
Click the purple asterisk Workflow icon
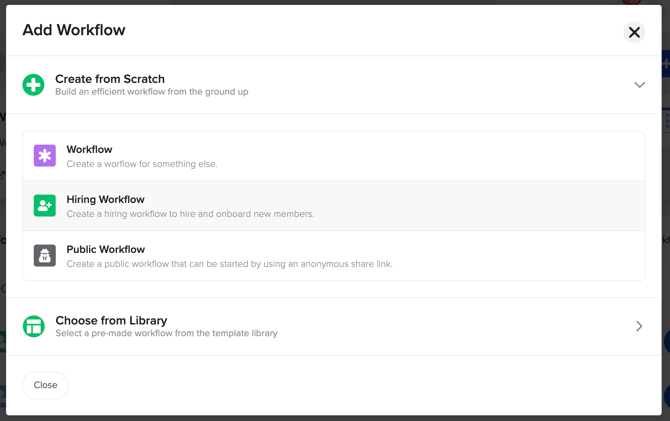click(x=45, y=156)
